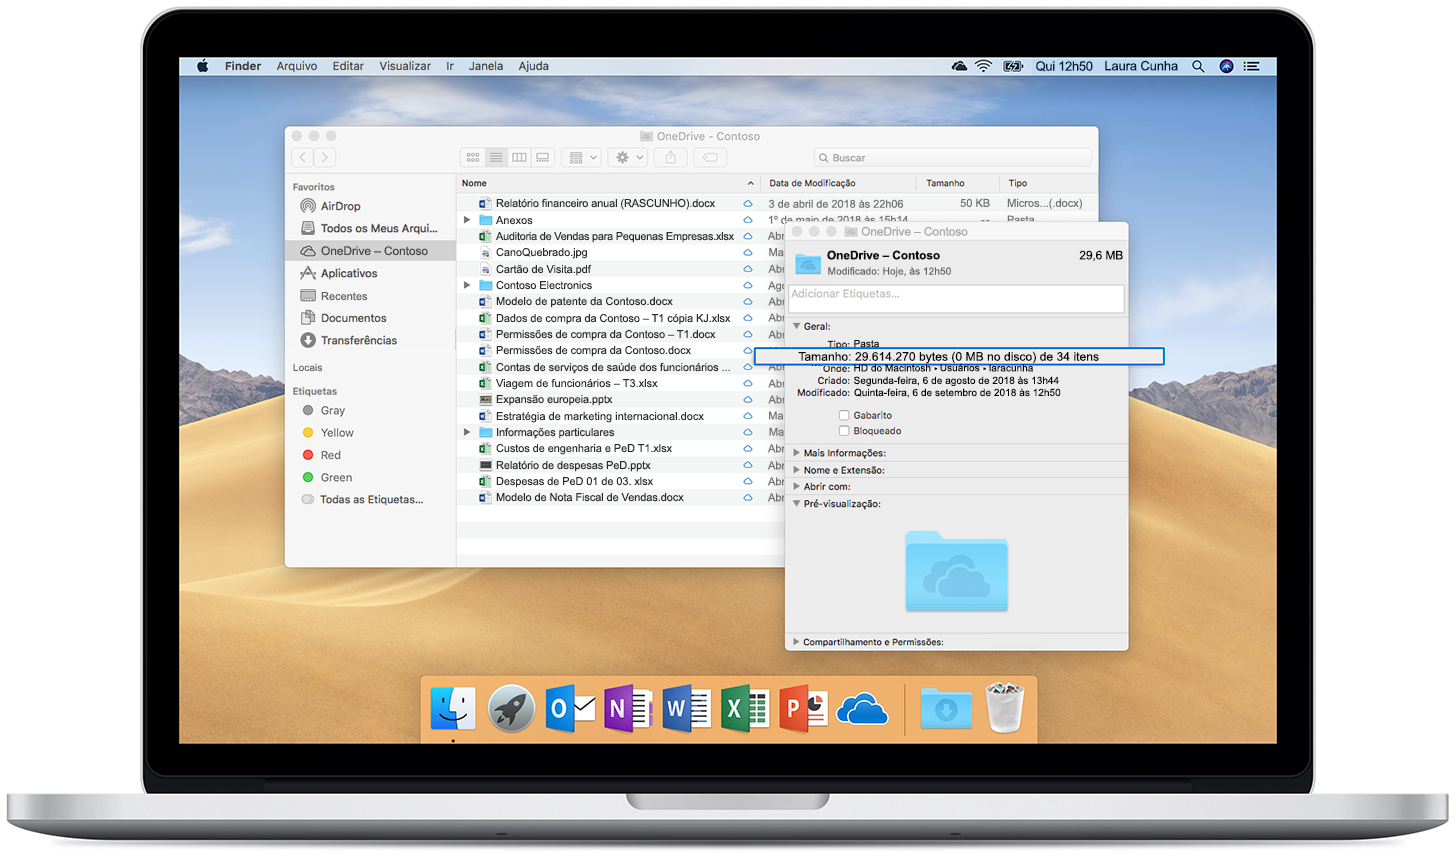Collapse the Pré-visualização section
The image size is (1456, 858).
point(797,504)
